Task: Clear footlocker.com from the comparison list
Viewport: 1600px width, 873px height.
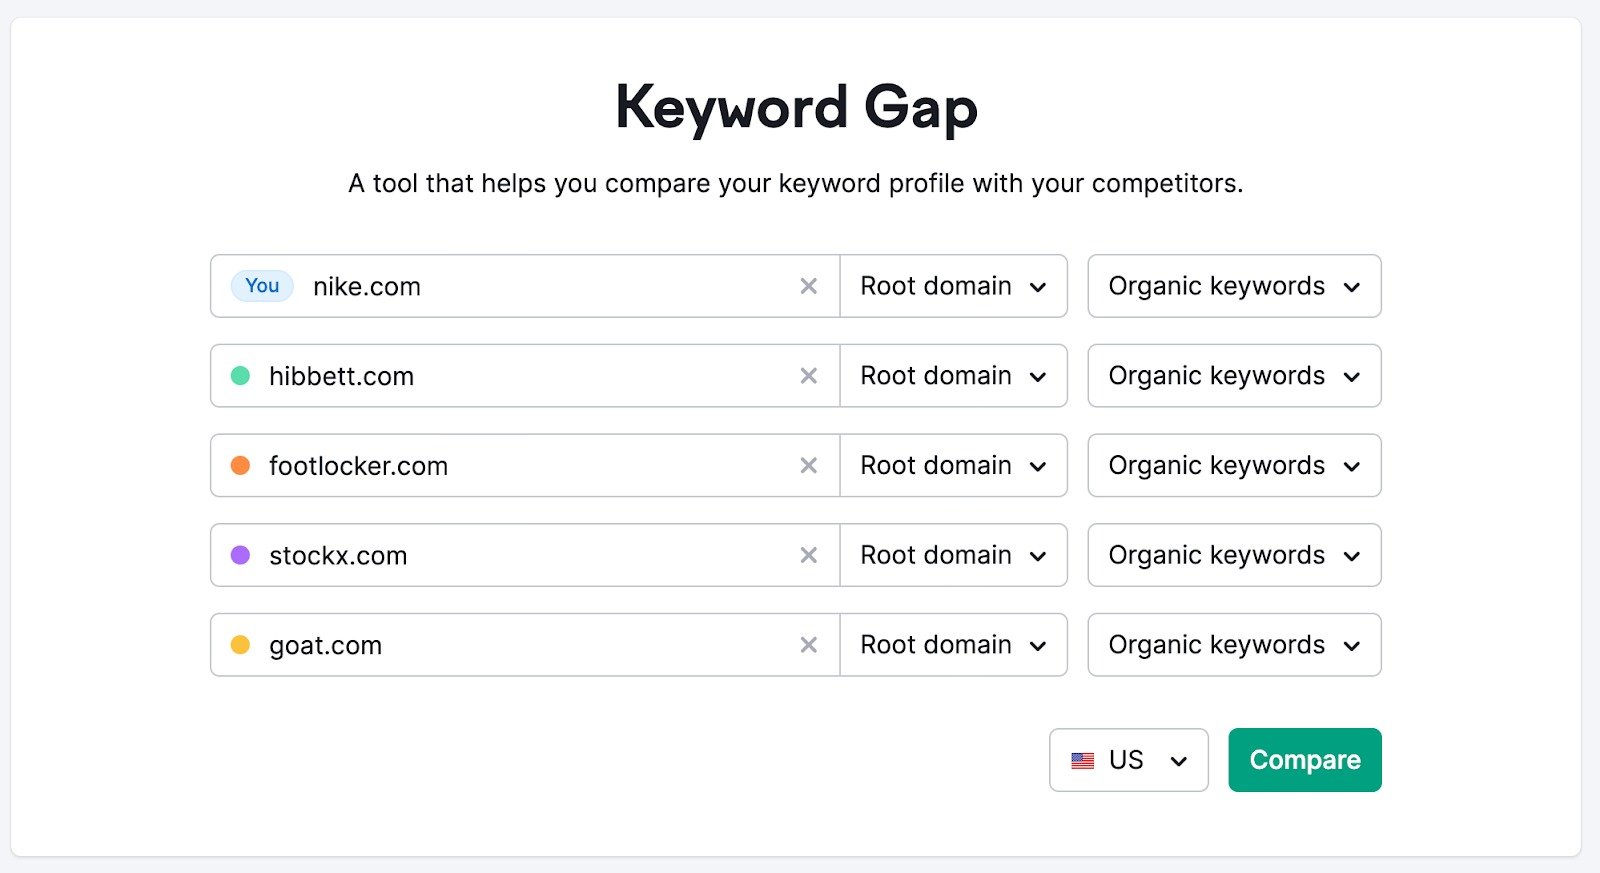Action: 809,465
